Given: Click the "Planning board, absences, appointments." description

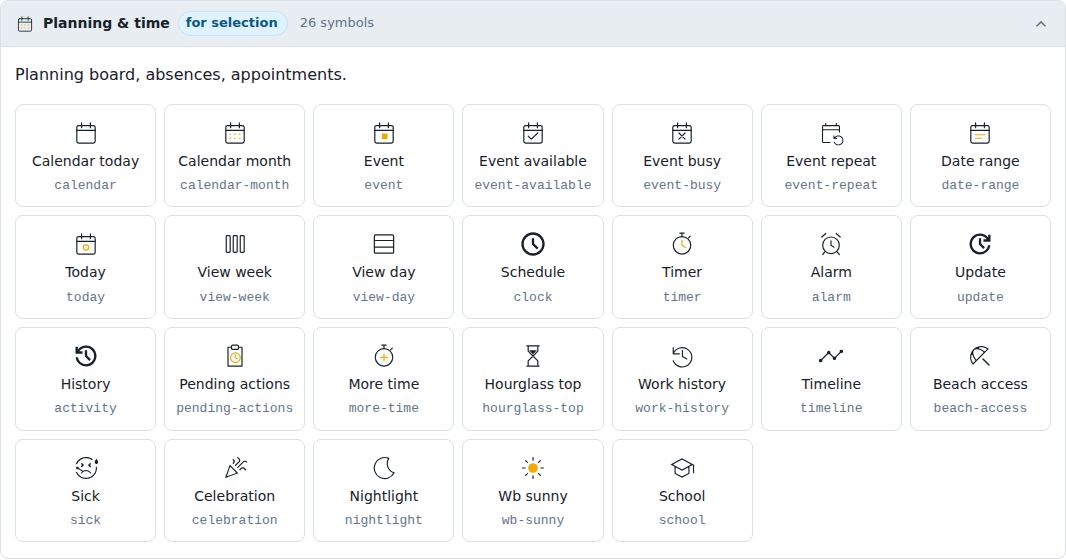Looking at the screenshot, I should pos(181,74).
